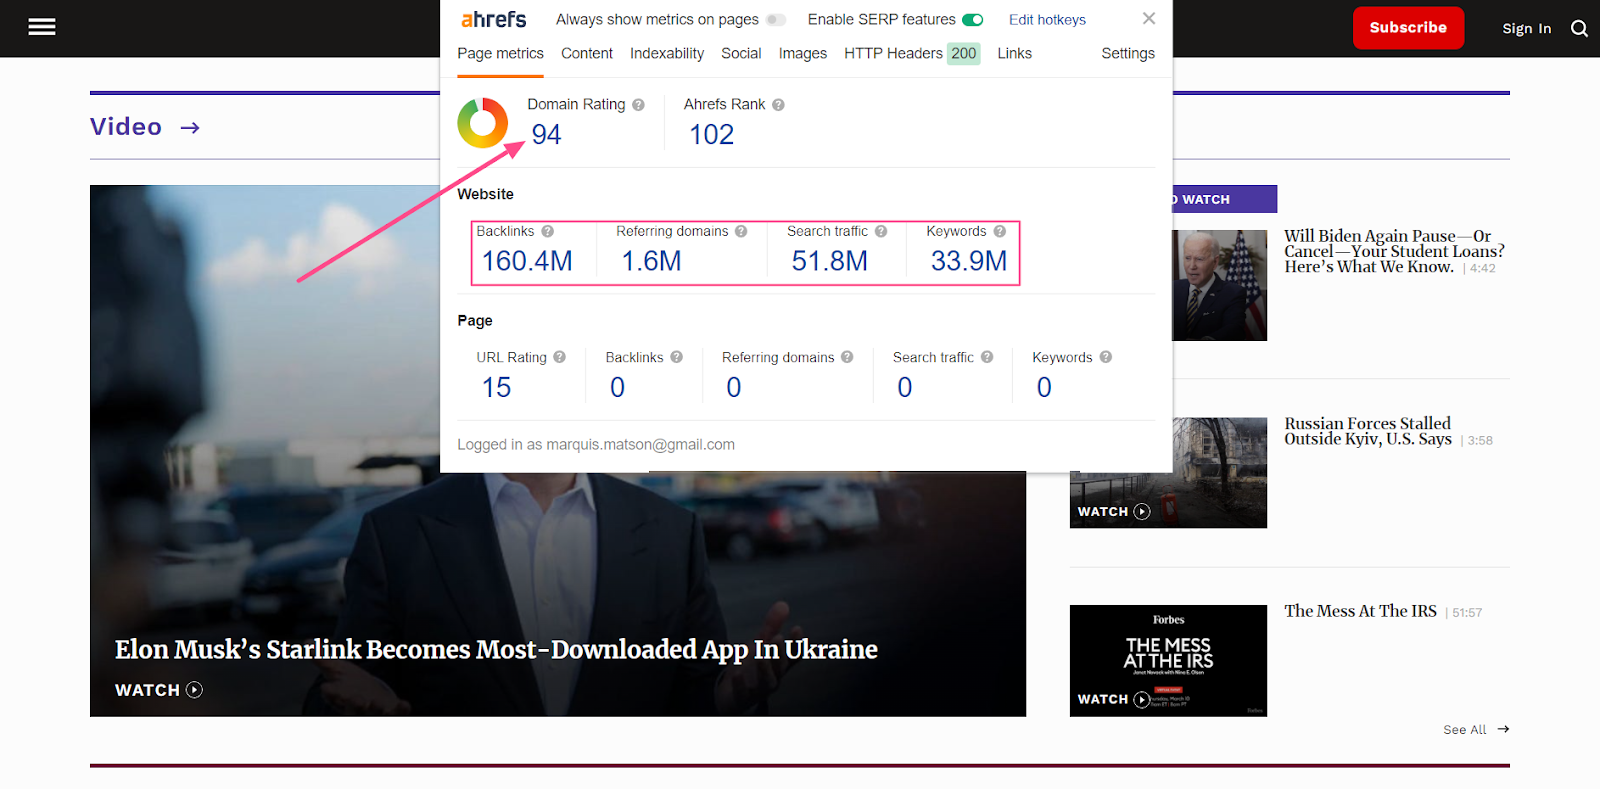Click help icon next to Website Backlinks
Viewport: 1600px width, 789px height.
click(x=548, y=231)
